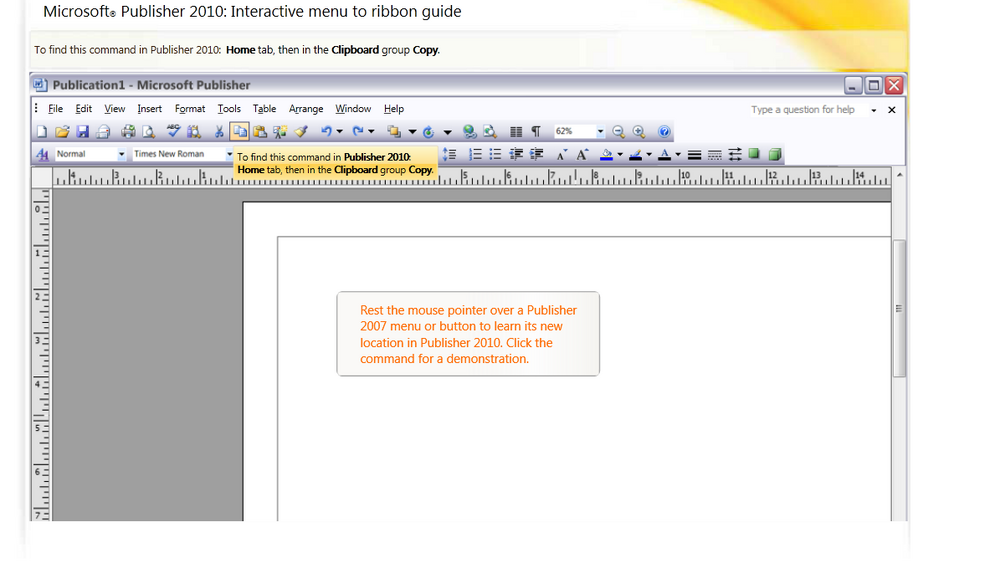Open Print Preview with the magnifier page icon

point(149,132)
